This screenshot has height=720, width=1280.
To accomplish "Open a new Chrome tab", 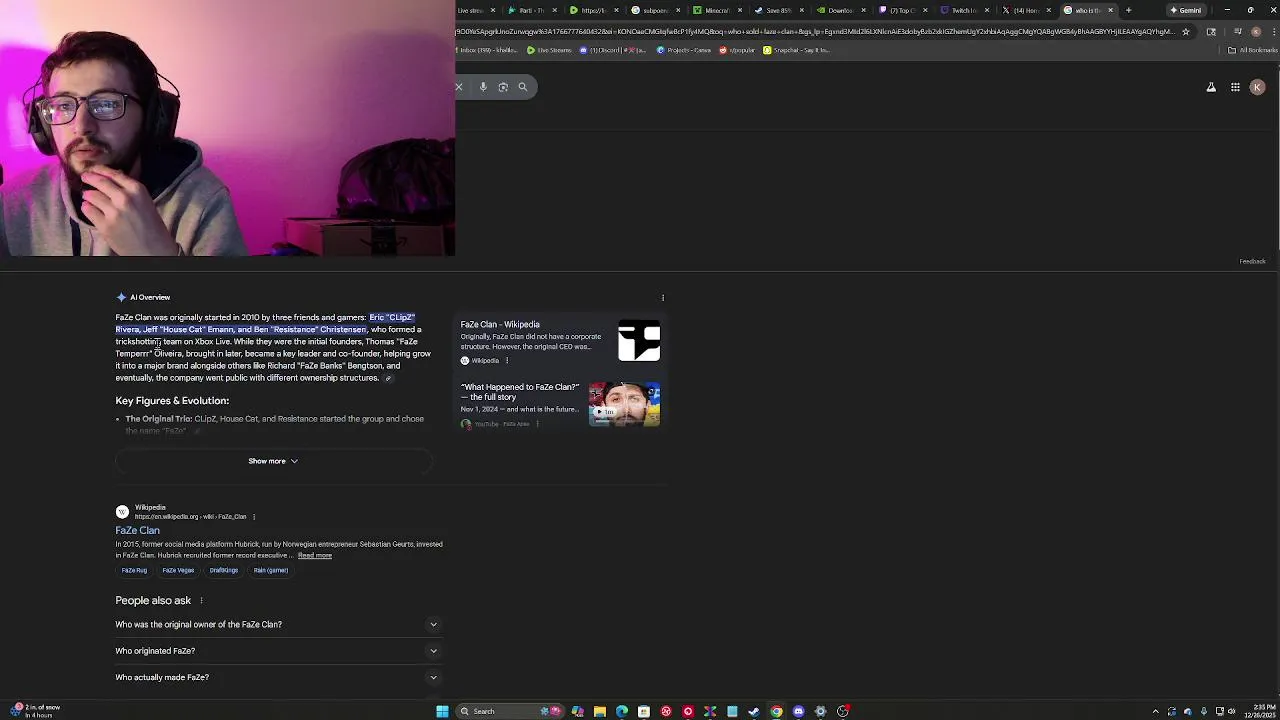I will 1128,10.
